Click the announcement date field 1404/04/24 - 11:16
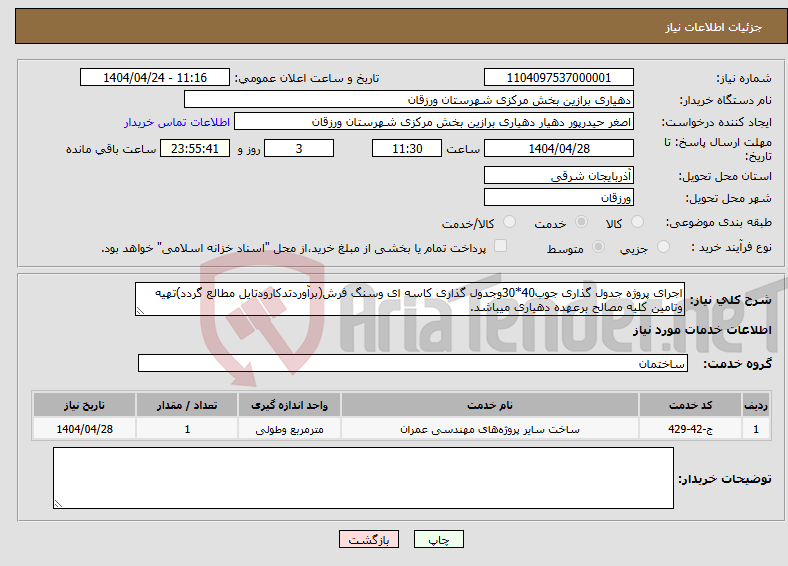788x566 pixels. [155, 77]
